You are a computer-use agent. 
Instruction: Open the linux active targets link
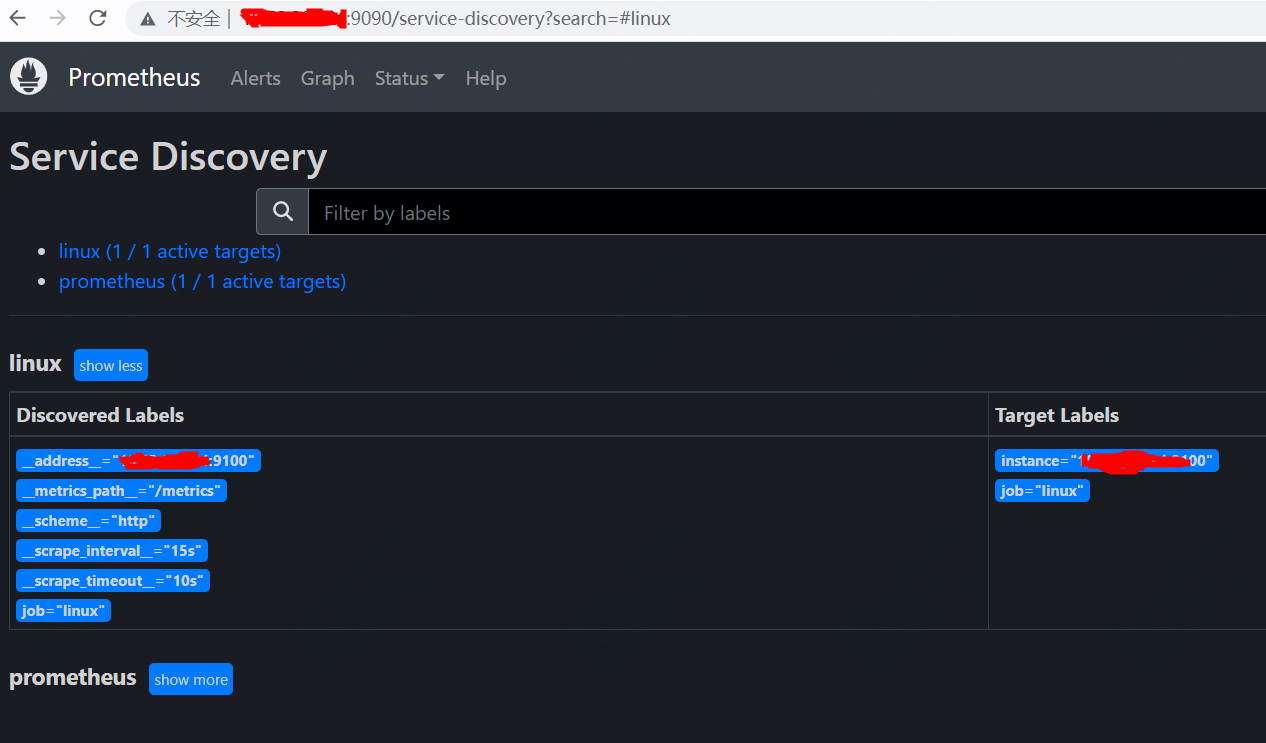pos(169,251)
